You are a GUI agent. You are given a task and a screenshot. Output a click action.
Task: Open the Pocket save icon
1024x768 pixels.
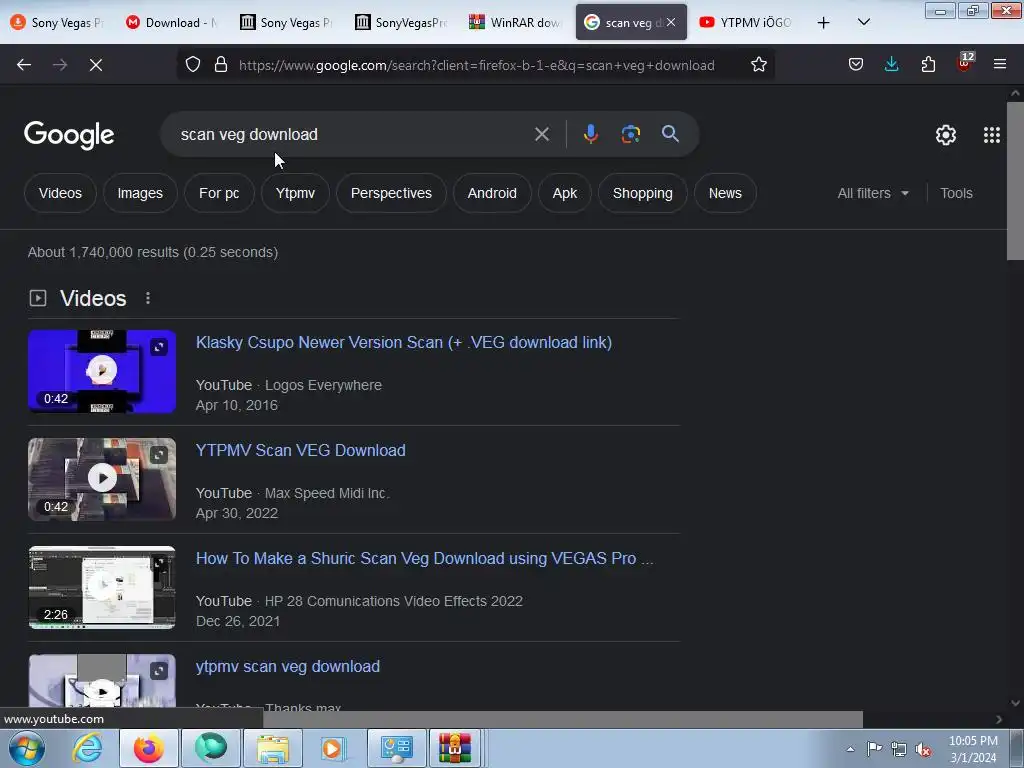(x=856, y=65)
